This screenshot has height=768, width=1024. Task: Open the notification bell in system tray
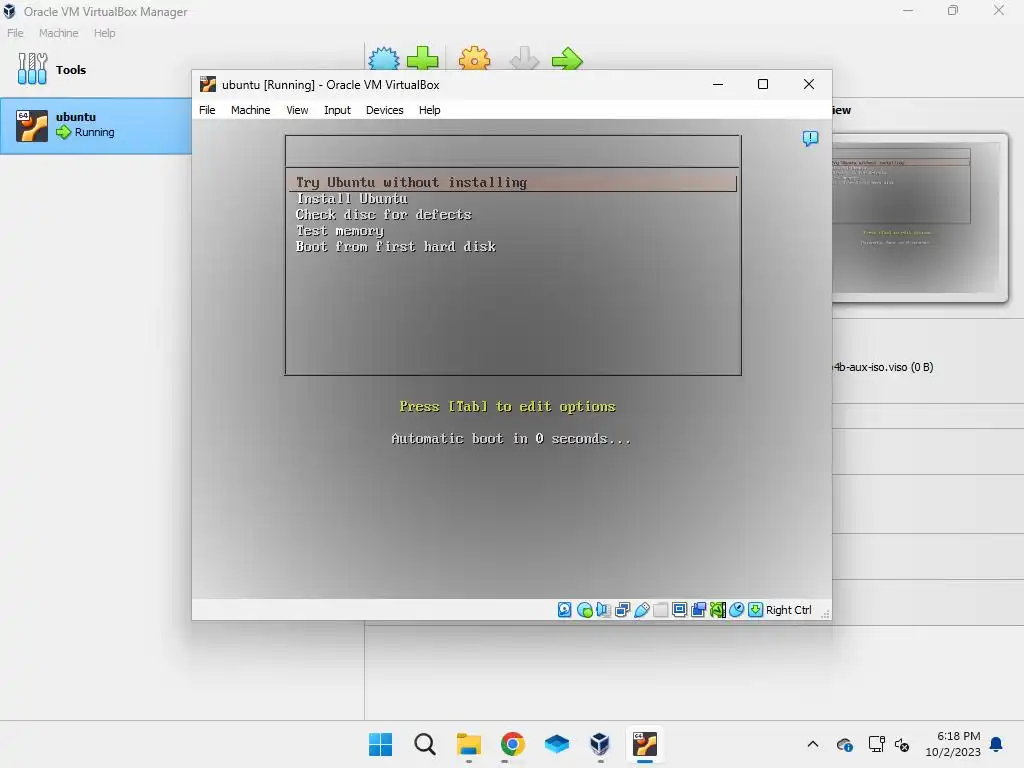tap(997, 744)
